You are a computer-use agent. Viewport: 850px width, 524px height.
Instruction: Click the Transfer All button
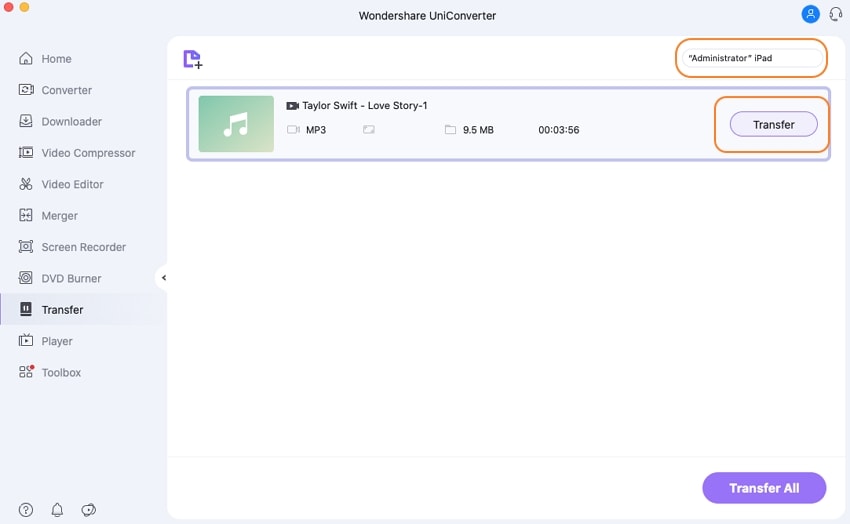point(764,488)
